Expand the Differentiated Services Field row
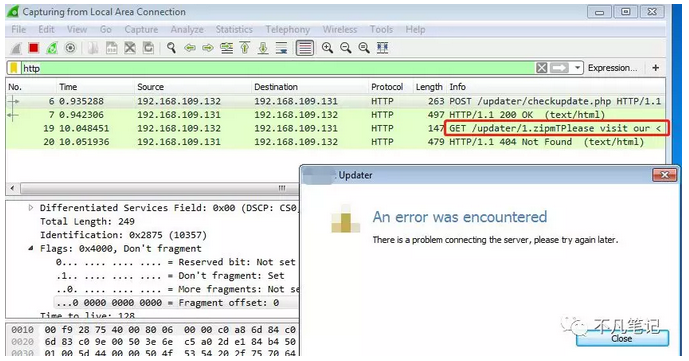 pos(31,208)
